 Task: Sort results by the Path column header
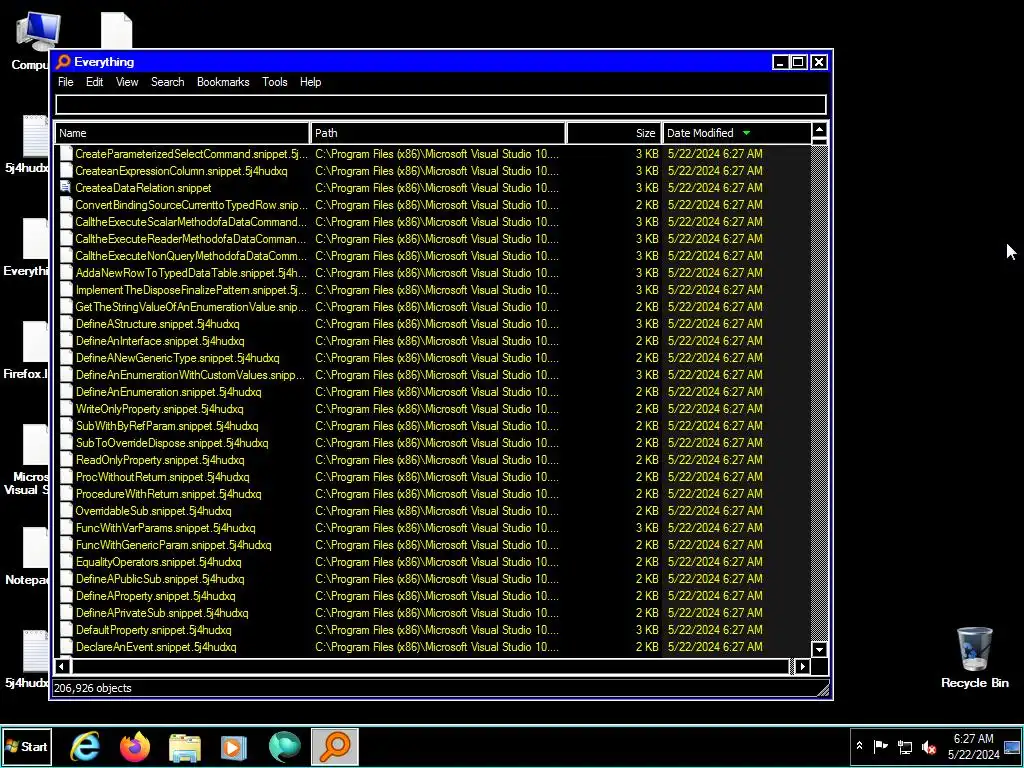(438, 133)
